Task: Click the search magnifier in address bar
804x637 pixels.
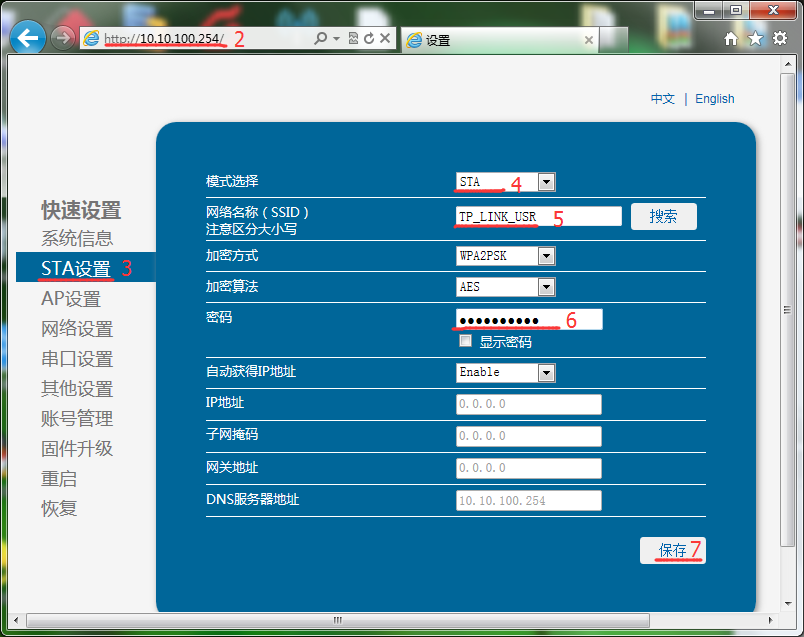Action: pyautogui.click(x=320, y=39)
